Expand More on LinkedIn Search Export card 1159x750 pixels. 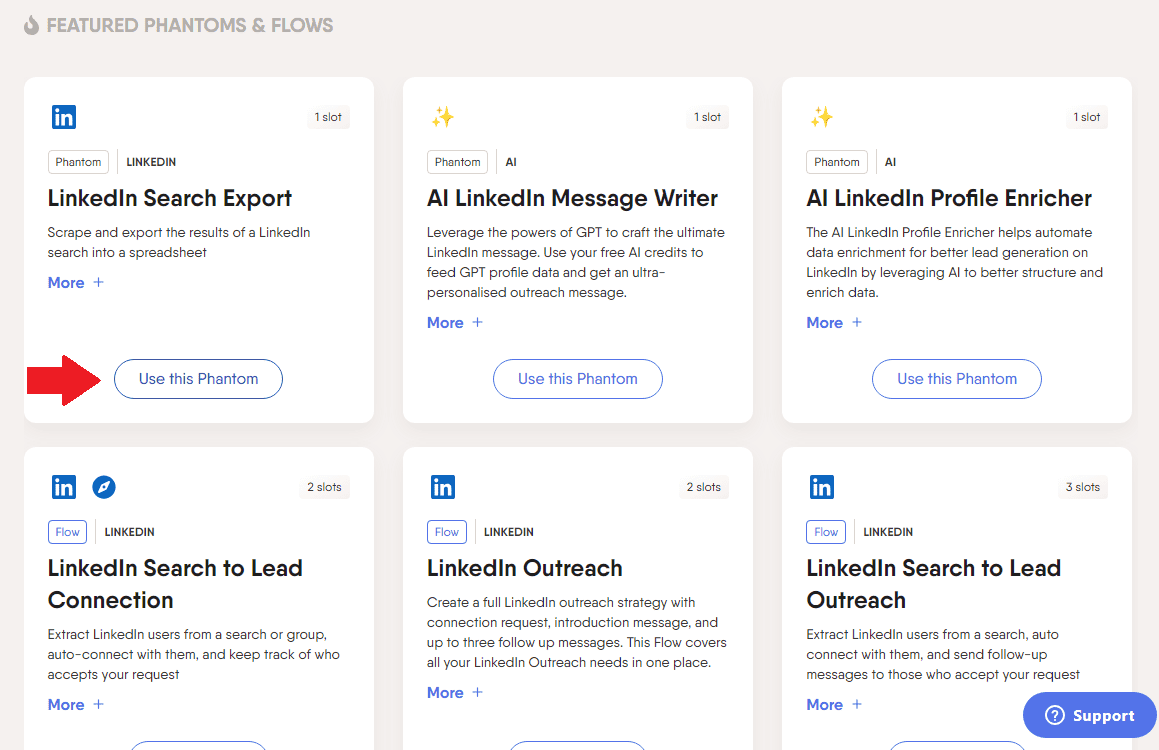pos(75,283)
